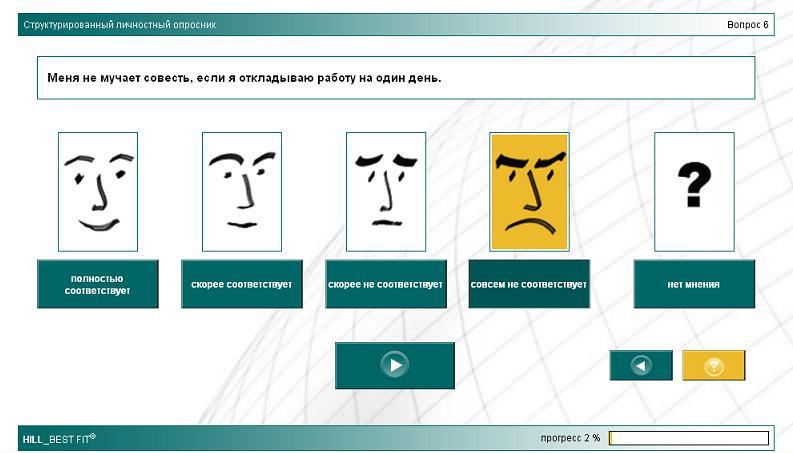Image resolution: width=793 pixels, height=453 pixels.
Task: Click the HILL_BEST FIT logo text
Action: tap(59, 438)
